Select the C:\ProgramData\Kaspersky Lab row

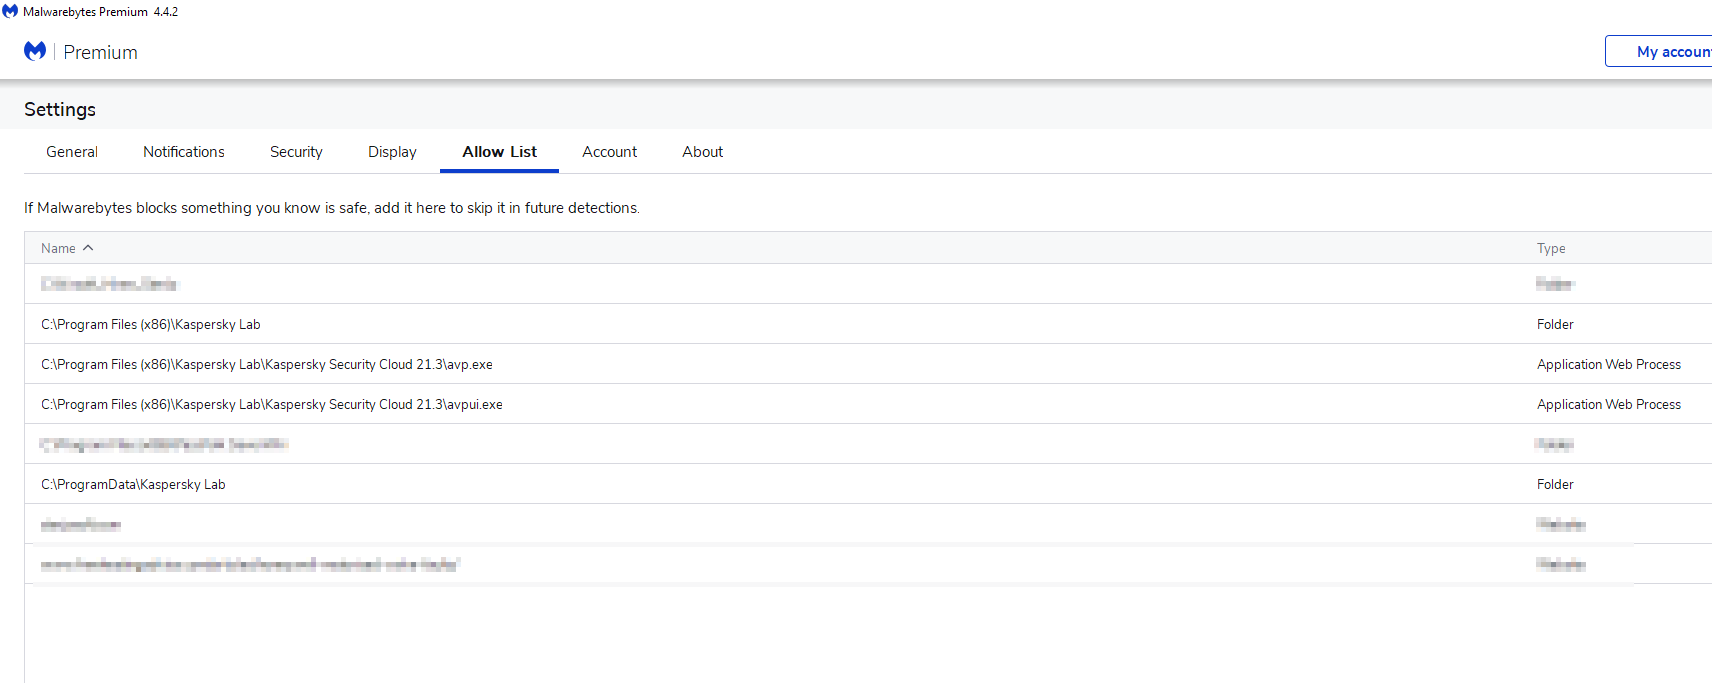point(868,484)
